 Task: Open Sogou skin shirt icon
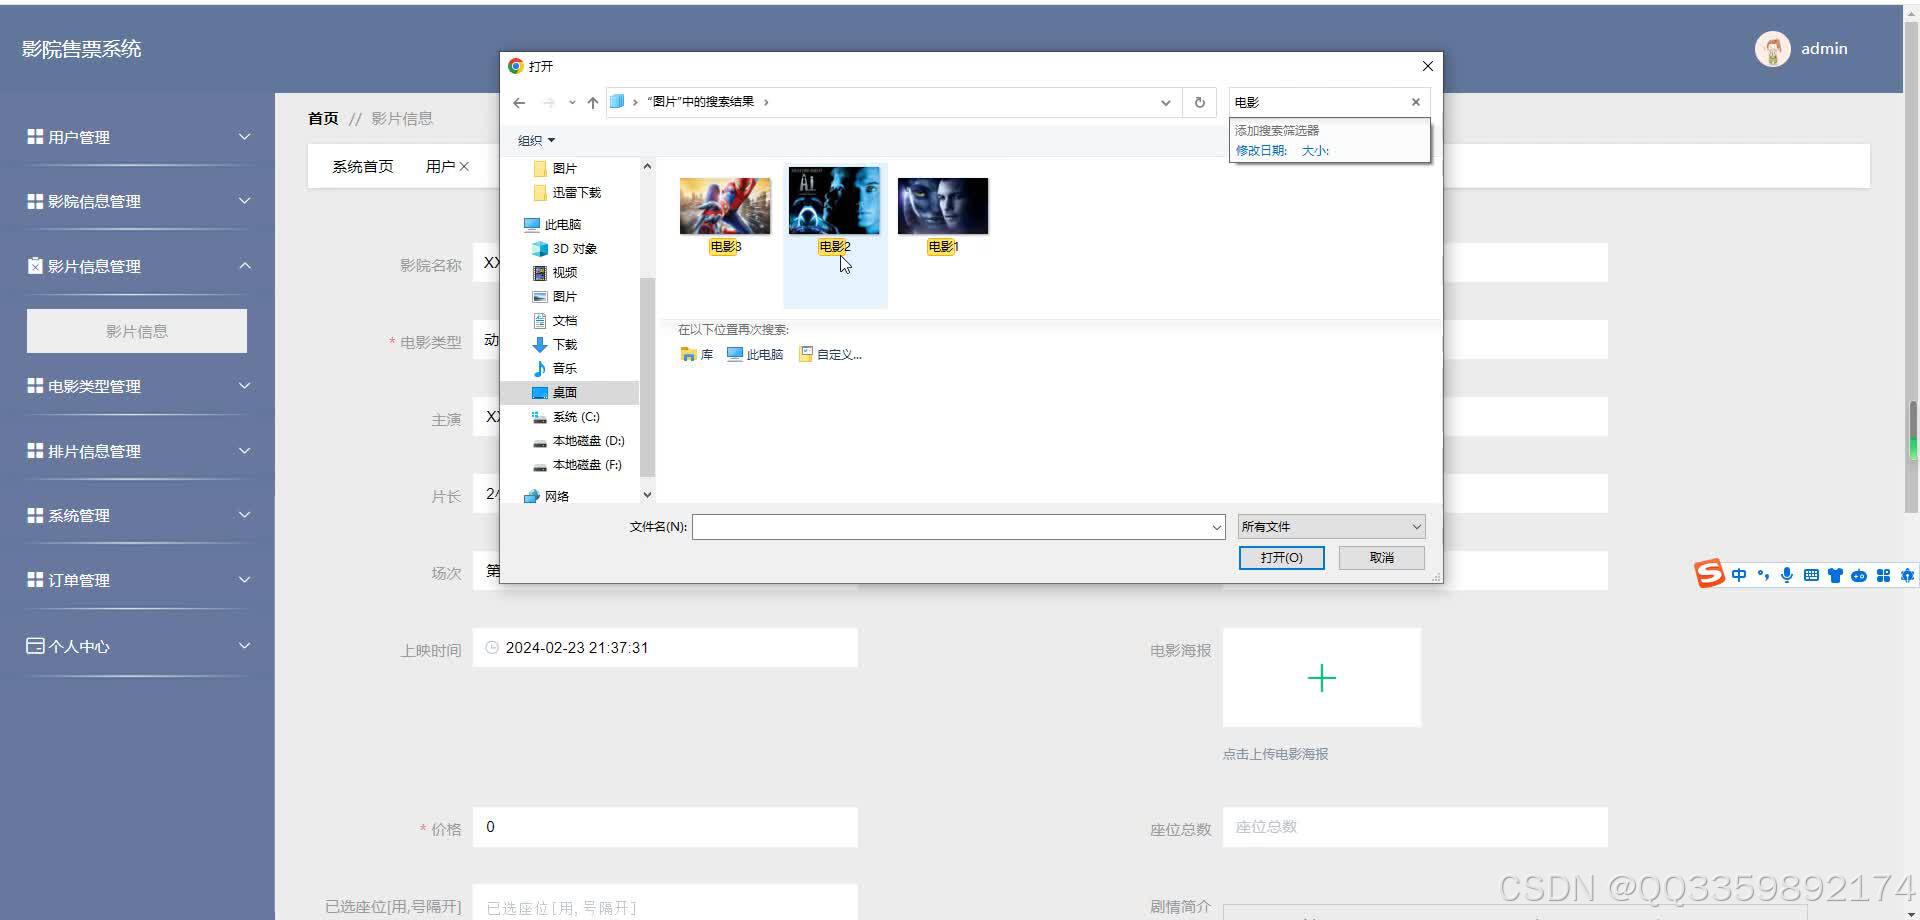[1835, 575]
